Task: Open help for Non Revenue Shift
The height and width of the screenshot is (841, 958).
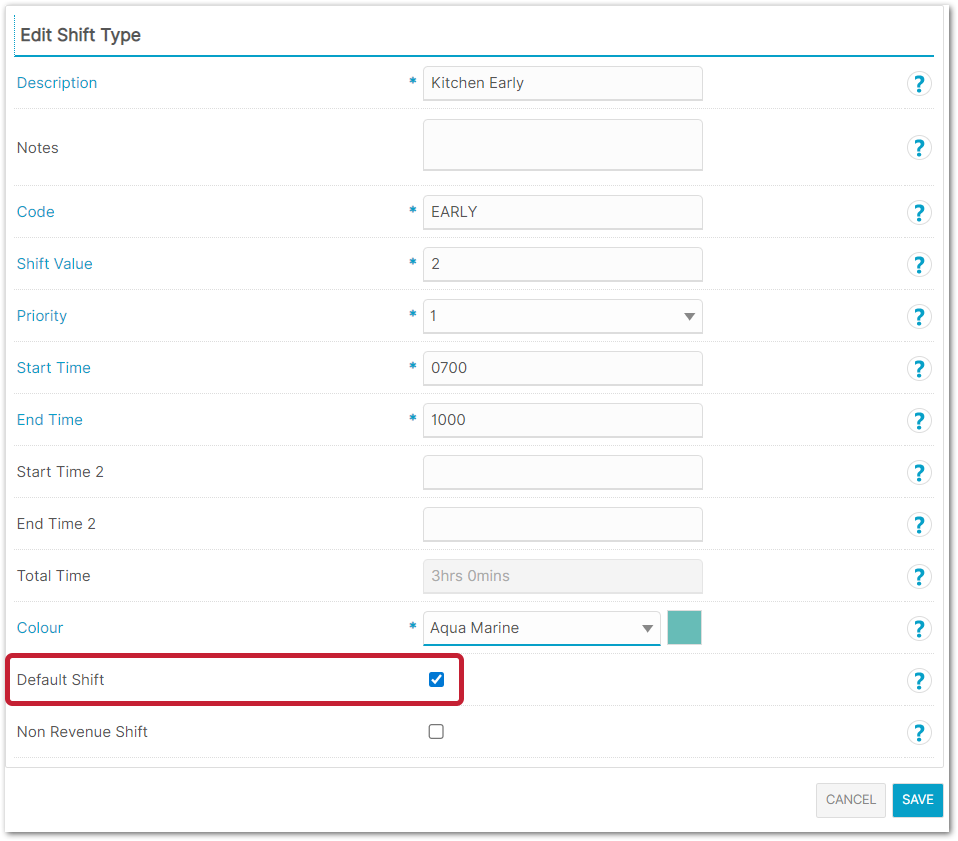Action: pyautogui.click(x=918, y=732)
